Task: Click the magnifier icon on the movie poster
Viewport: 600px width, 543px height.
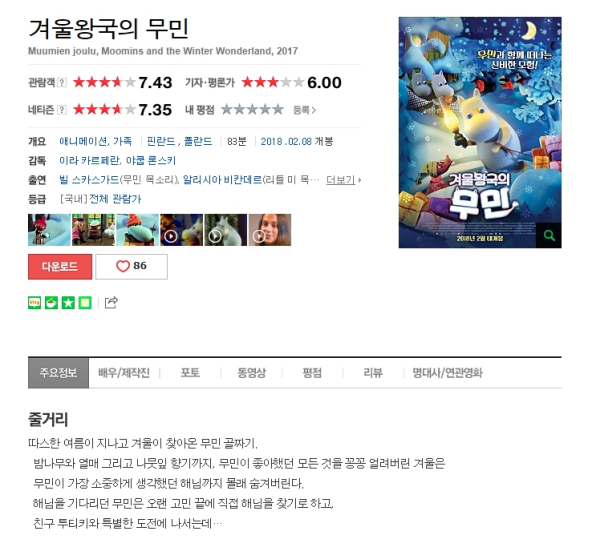Action: click(549, 235)
